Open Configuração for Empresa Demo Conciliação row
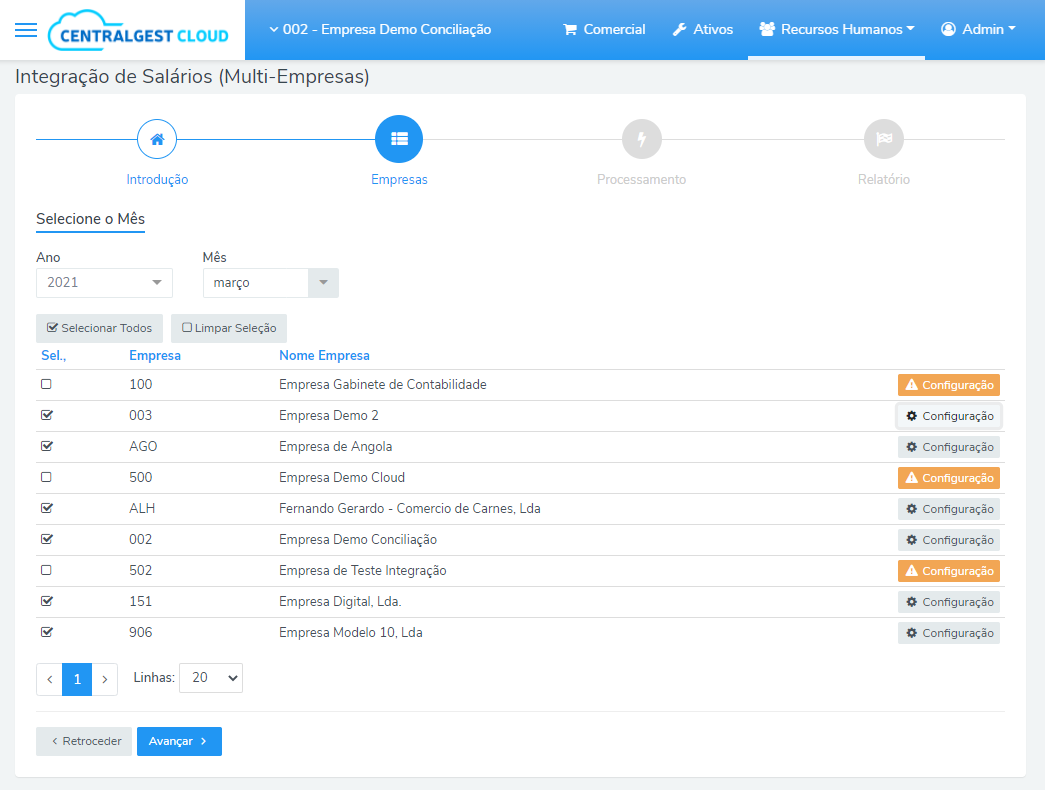The width and height of the screenshot is (1045, 790). point(948,540)
